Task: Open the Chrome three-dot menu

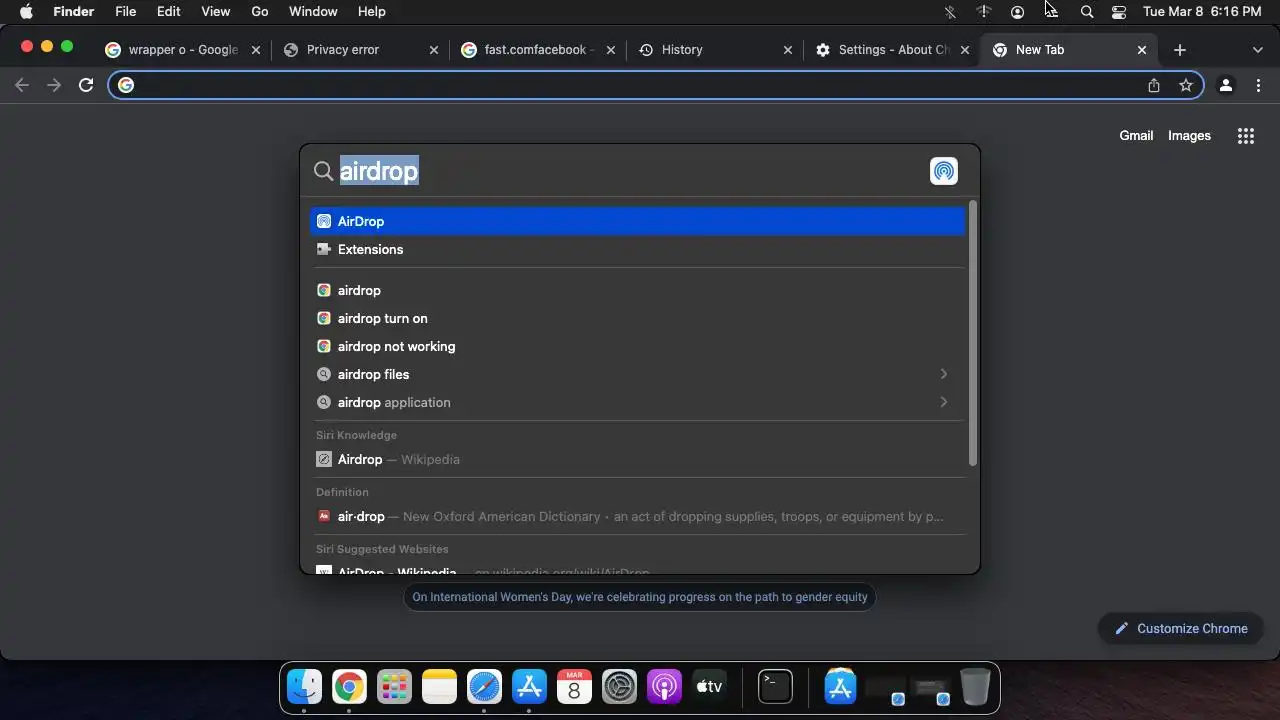Action: point(1258,85)
